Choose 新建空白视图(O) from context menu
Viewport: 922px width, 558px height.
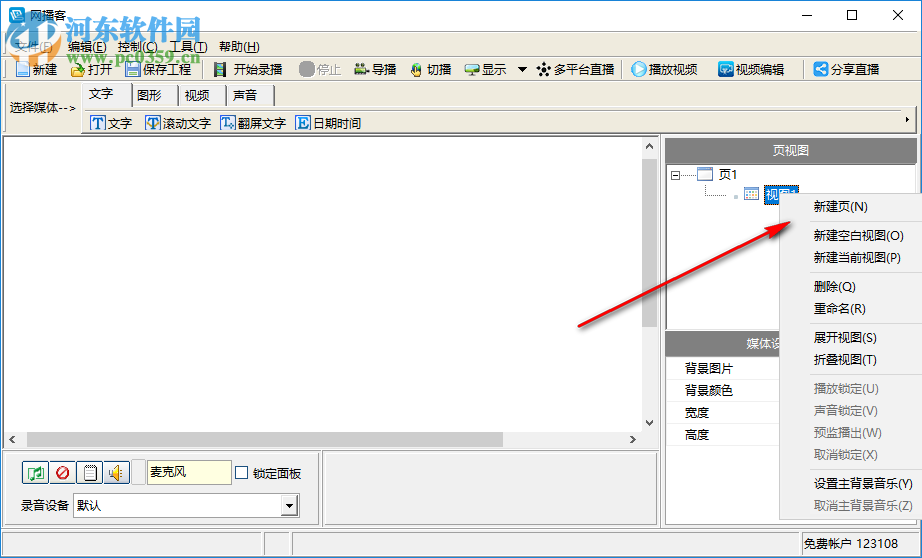(x=850, y=236)
